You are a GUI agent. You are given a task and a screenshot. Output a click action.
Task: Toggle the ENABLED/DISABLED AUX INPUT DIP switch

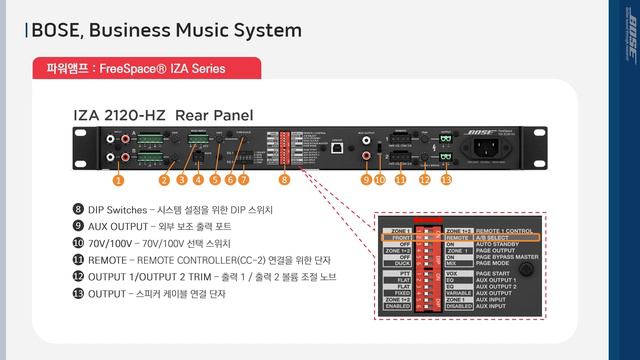[x=427, y=306]
